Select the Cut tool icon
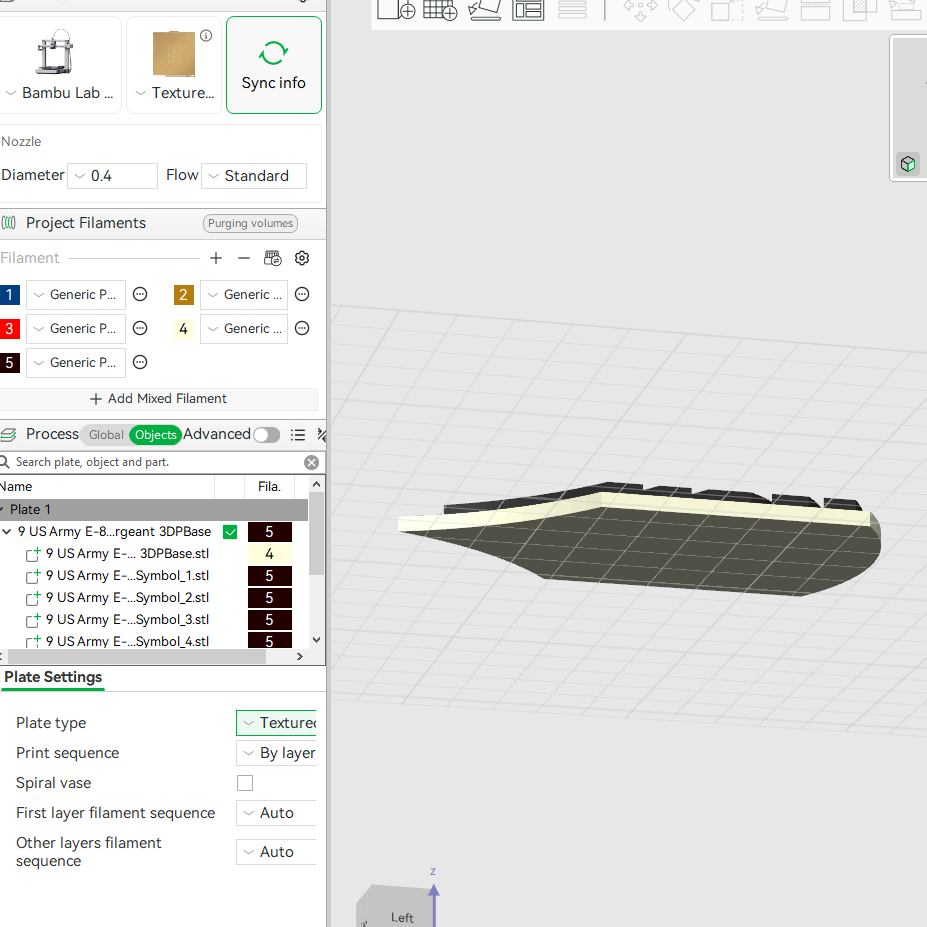Screen dimensions: 927x927 815,9
